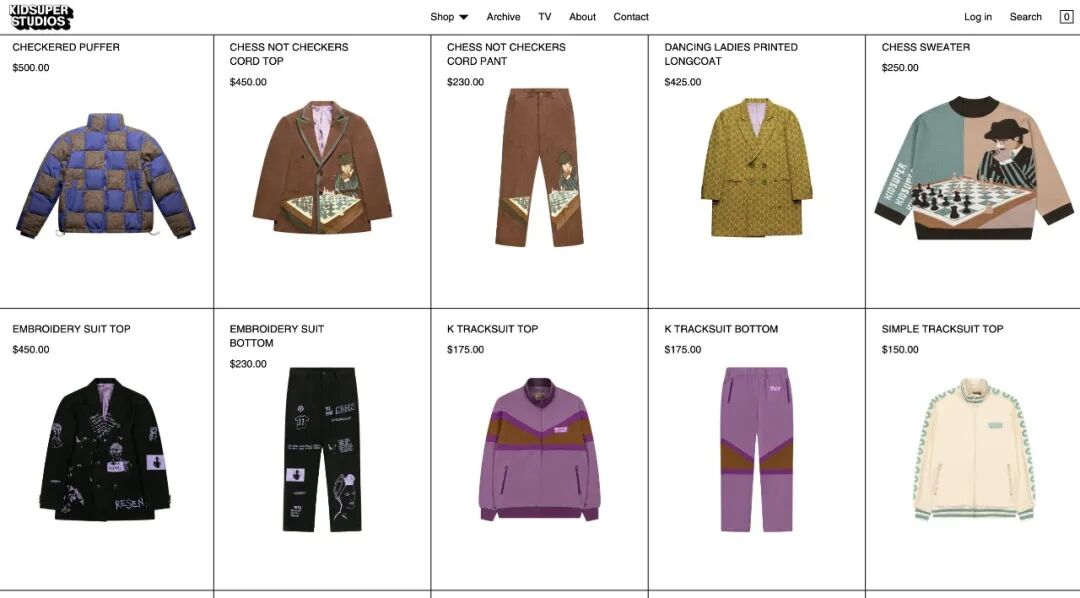Open the Chess Not Checkers Cord Top image
Image resolution: width=1080 pixels, height=598 pixels.
[x=322, y=168]
